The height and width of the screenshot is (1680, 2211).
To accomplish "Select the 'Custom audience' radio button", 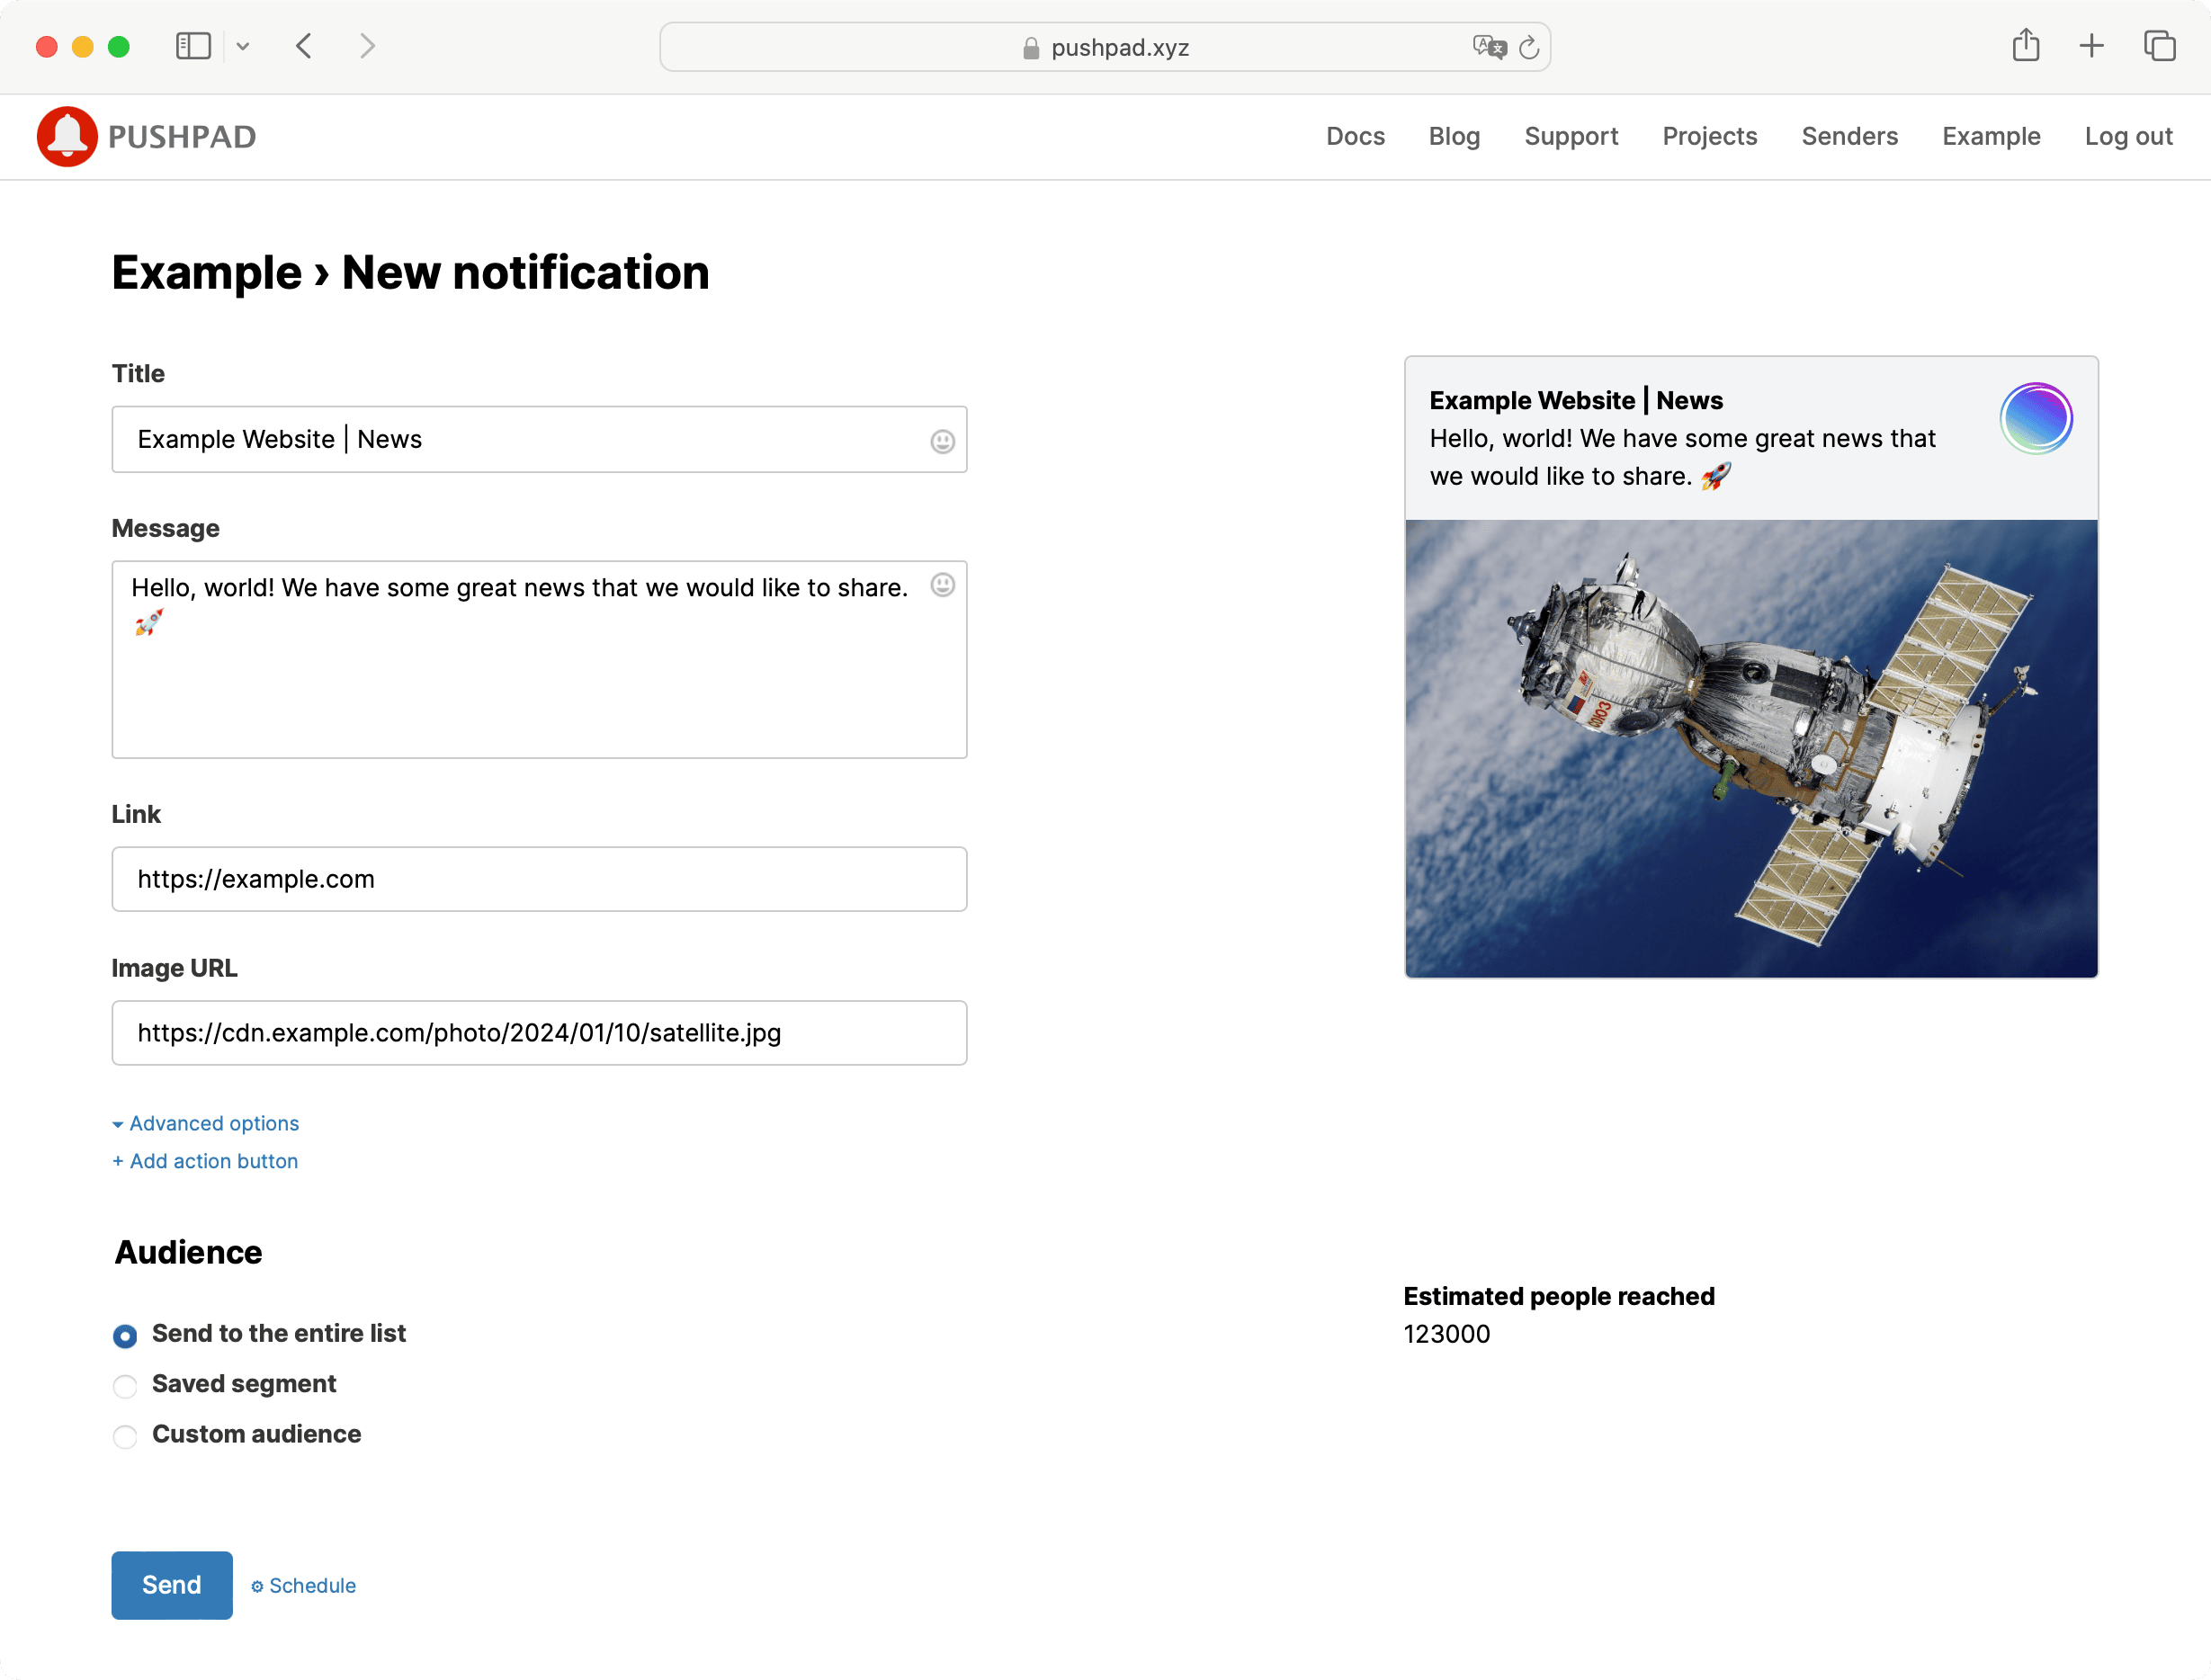I will coord(125,1433).
